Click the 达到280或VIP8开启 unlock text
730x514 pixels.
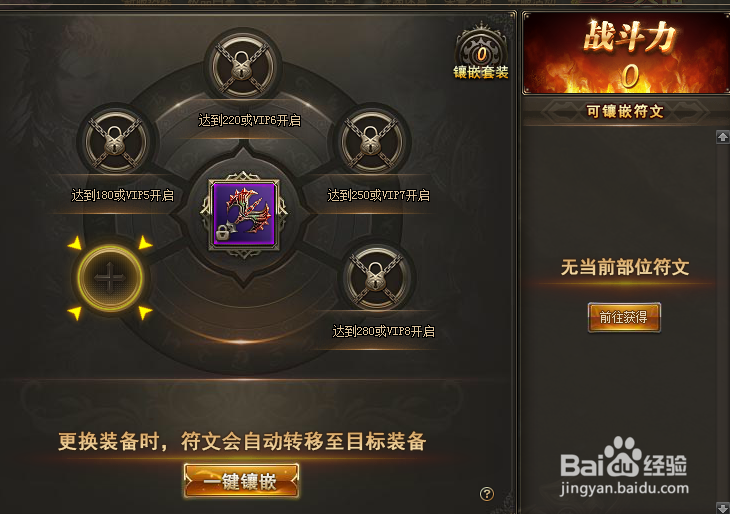point(384,331)
